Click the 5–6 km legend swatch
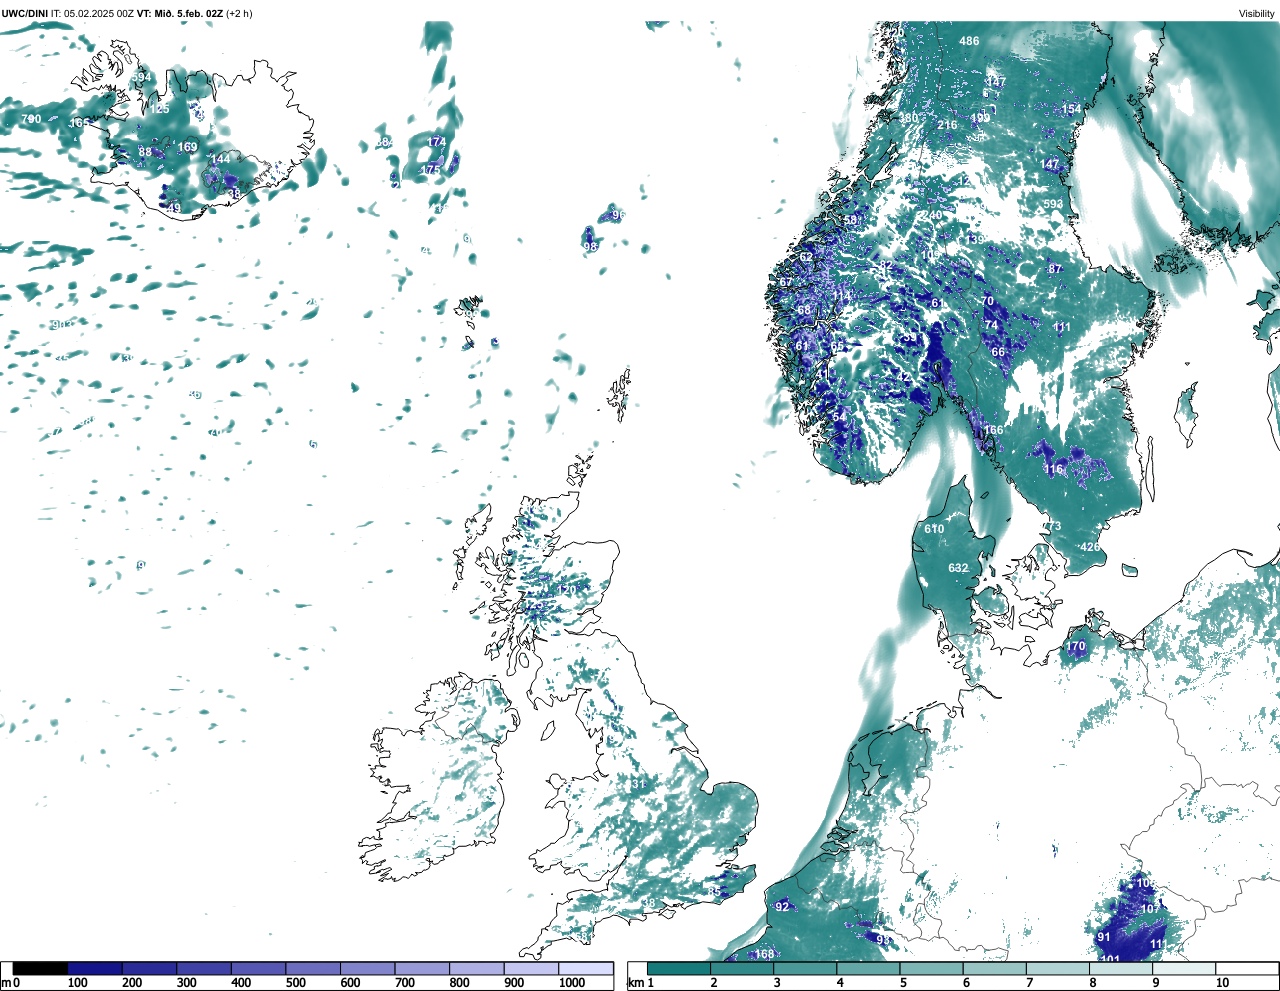1280x991 pixels. tap(931, 968)
